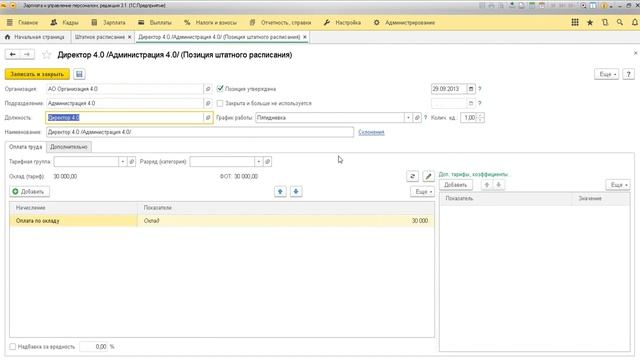This screenshot has width=640, height=360.
Task: Open calendar for date 29.09.2013
Action: pos(471,89)
